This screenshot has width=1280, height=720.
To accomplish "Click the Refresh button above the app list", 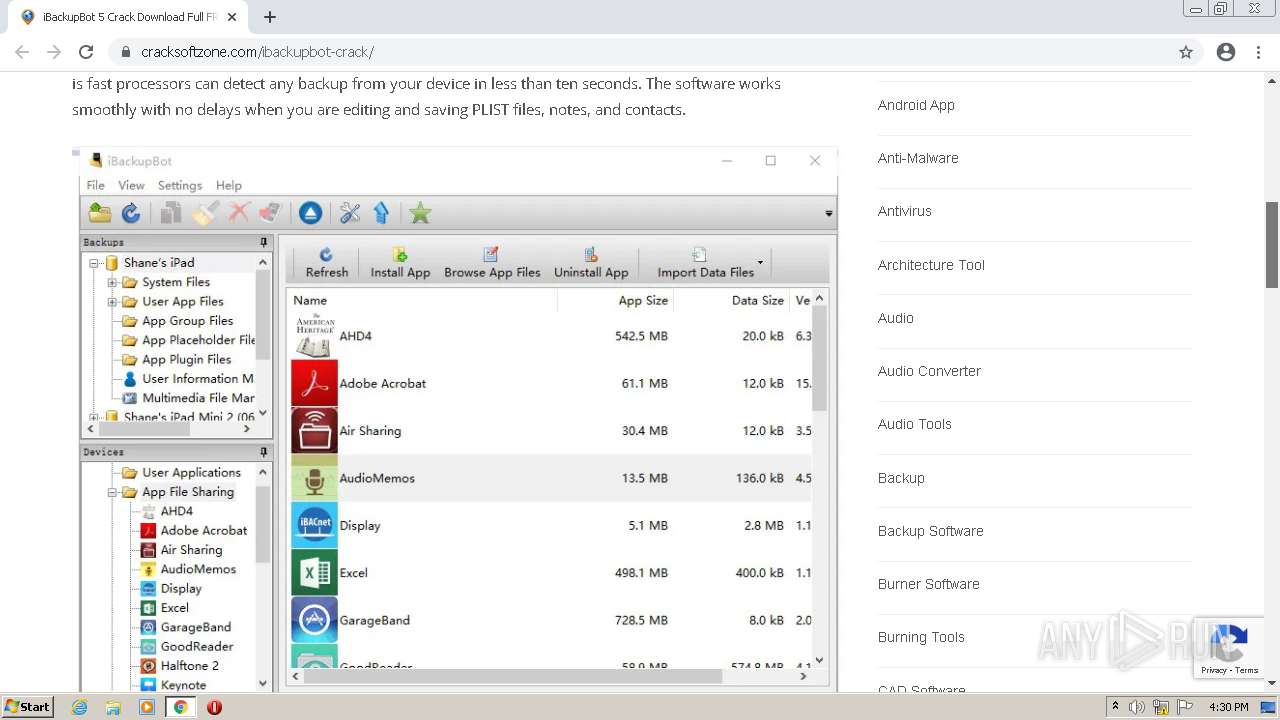I will point(326,263).
